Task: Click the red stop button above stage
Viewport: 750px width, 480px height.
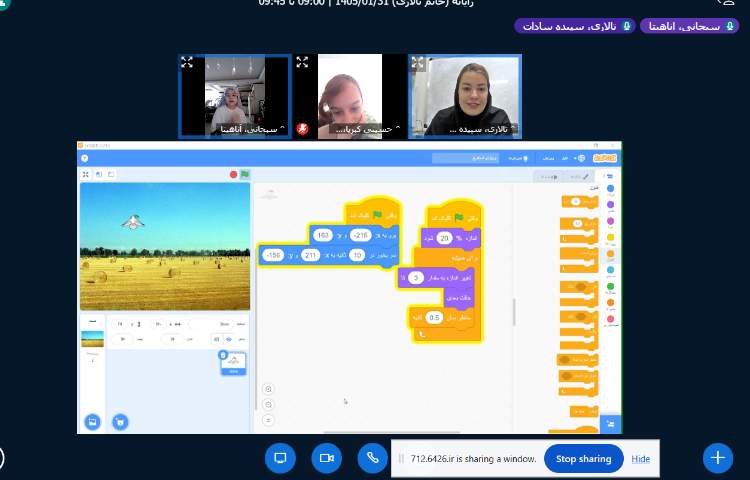Action: click(233, 175)
